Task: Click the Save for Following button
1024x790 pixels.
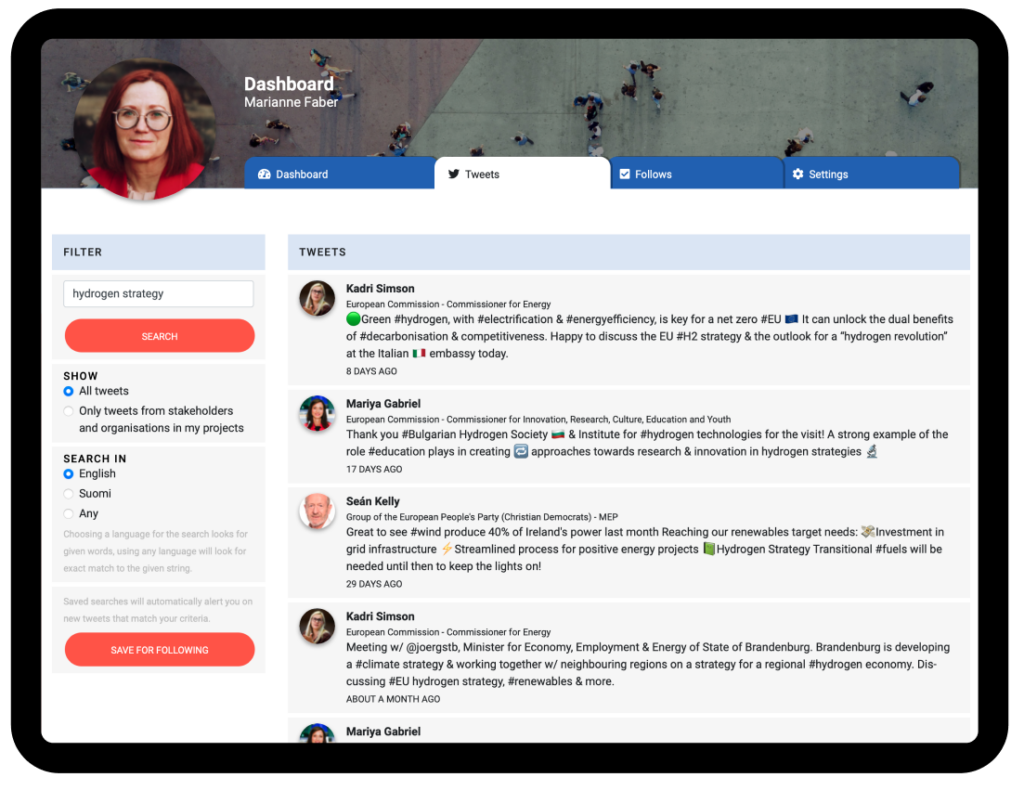Action: (160, 650)
